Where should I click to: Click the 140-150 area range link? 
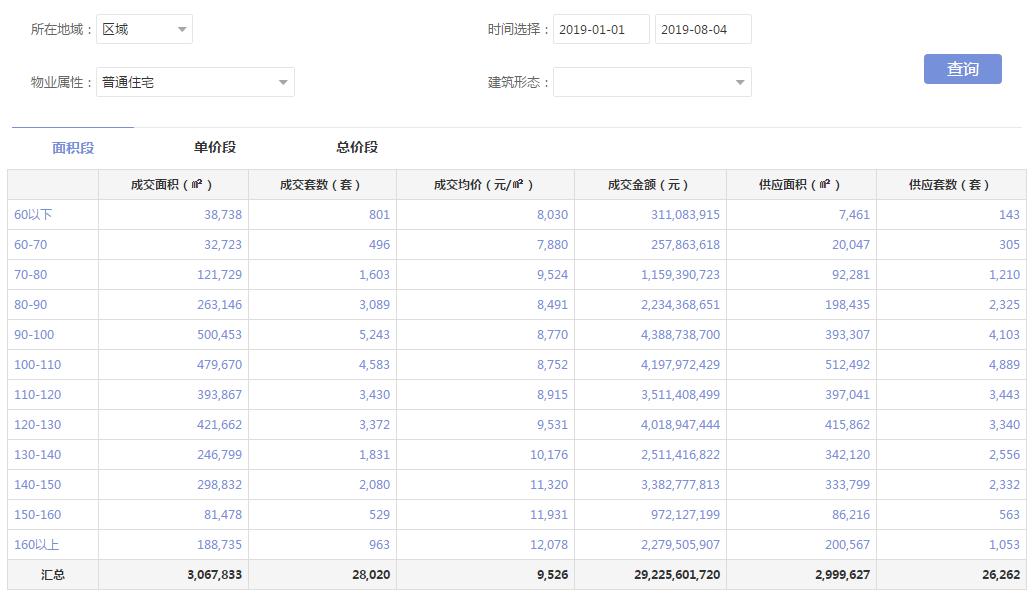pyautogui.click(x=37, y=484)
